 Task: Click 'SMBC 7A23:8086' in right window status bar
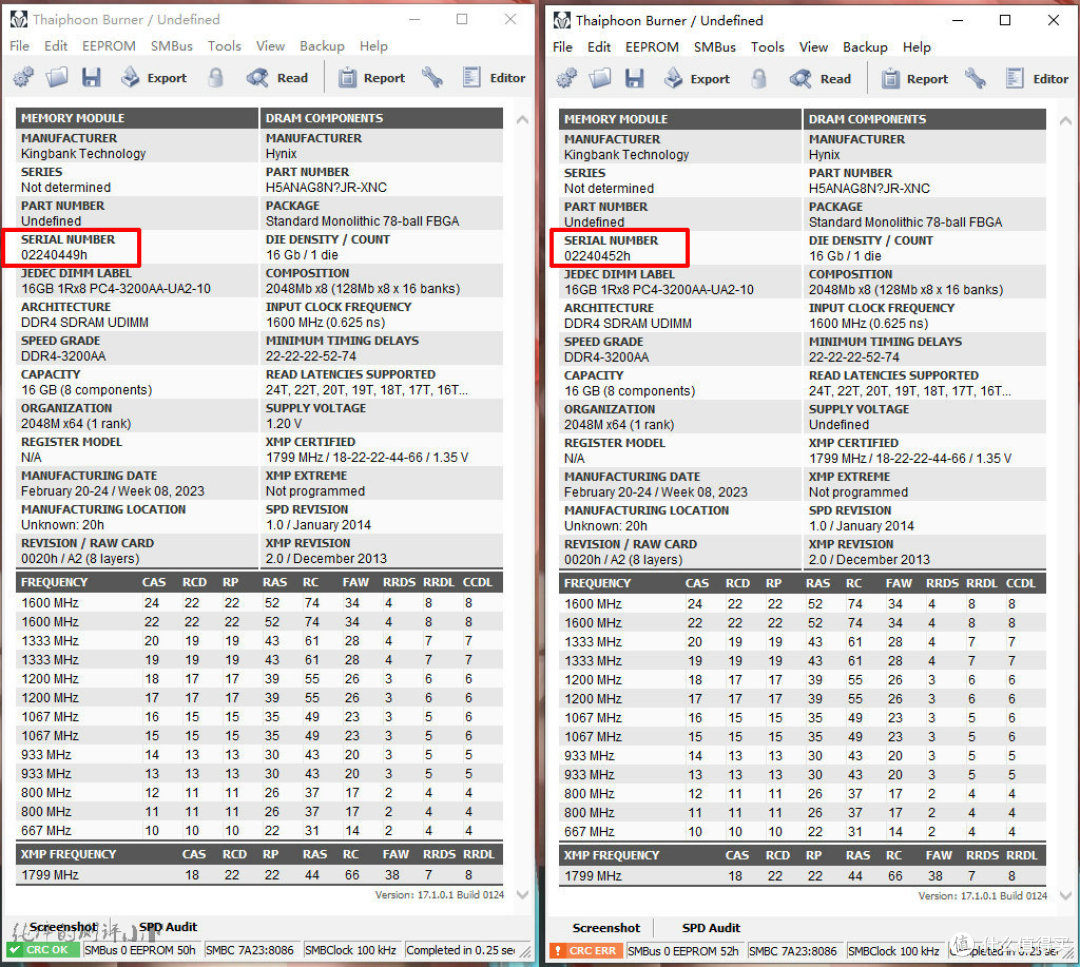pos(793,951)
